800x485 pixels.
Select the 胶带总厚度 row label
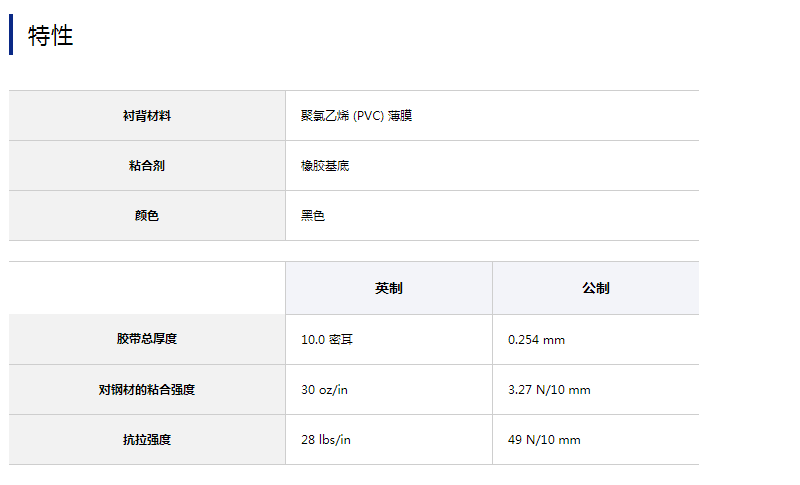tap(146, 339)
